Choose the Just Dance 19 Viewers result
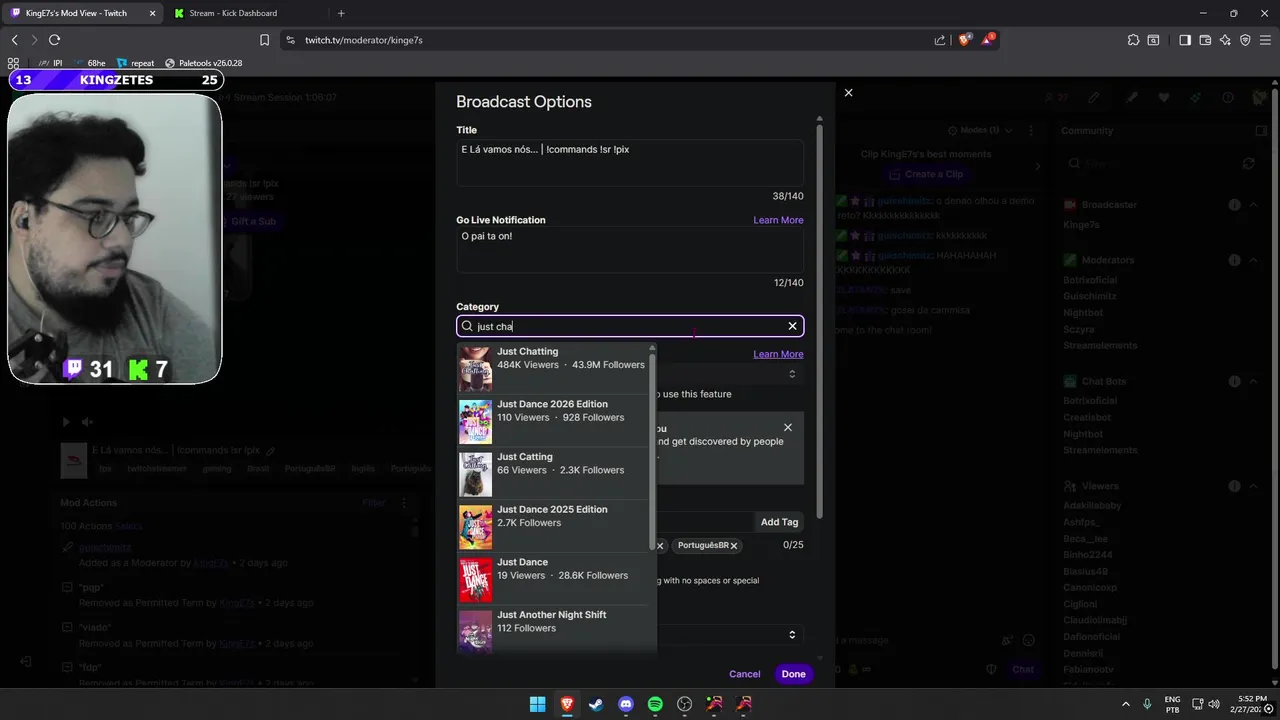This screenshot has width=1280, height=720. [553, 579]
